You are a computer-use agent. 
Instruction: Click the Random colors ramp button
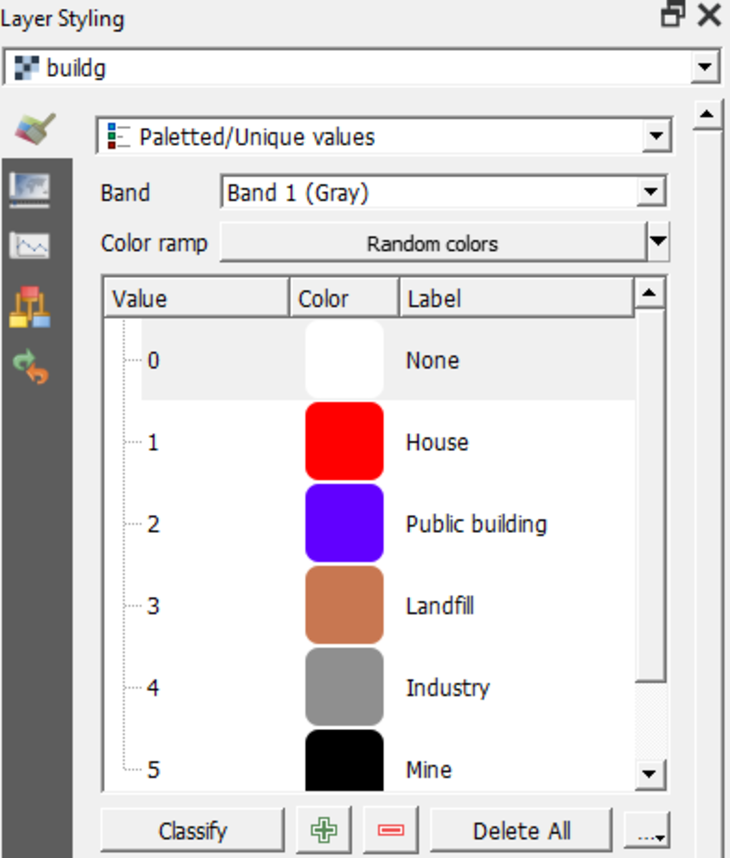click(432, 243)
